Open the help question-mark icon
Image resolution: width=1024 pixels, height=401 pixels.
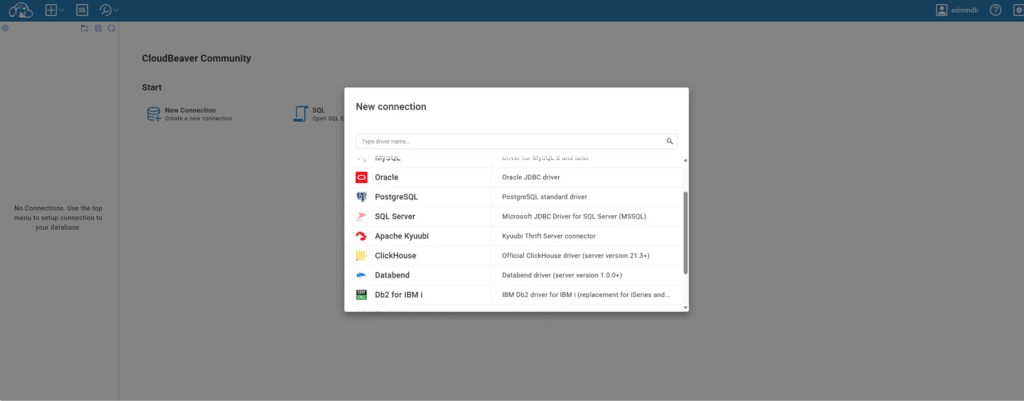coord(995,10)
